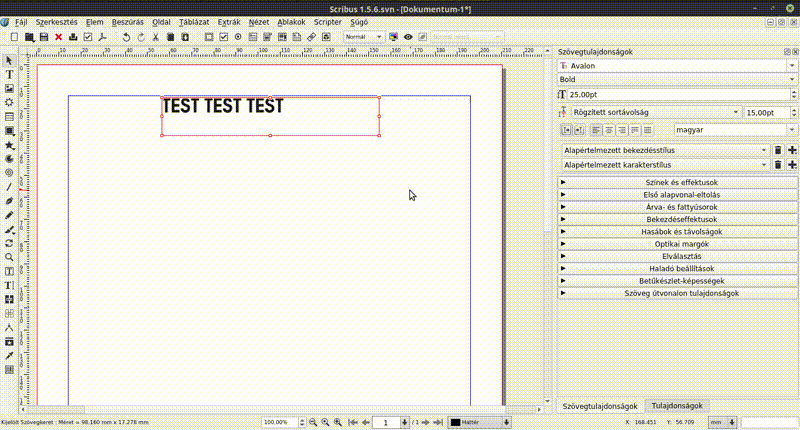Toggle center text alignment
Image resolution: width=800 pixels, height=430 pixels.
pos(608,130)
